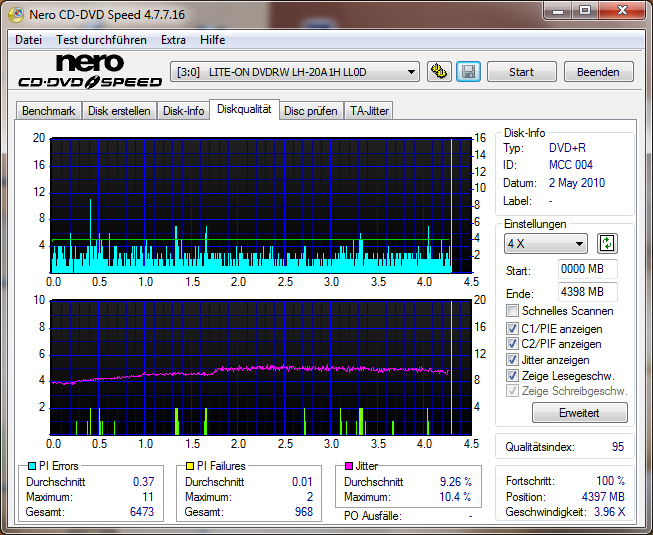653x535 pixels.
Task: Expand the 4 X speed dropdown
Action: point(546,244)
